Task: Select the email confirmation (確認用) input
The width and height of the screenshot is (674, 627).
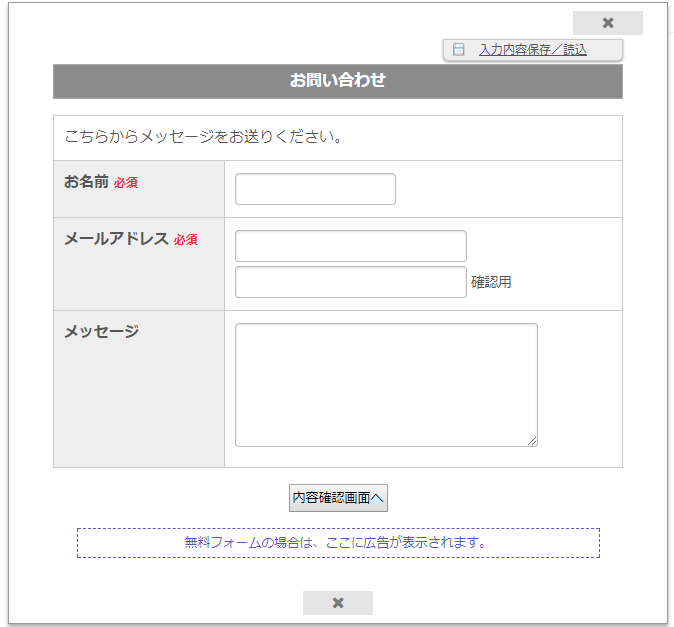Action: pyautogui.click(x=350, y=282)
